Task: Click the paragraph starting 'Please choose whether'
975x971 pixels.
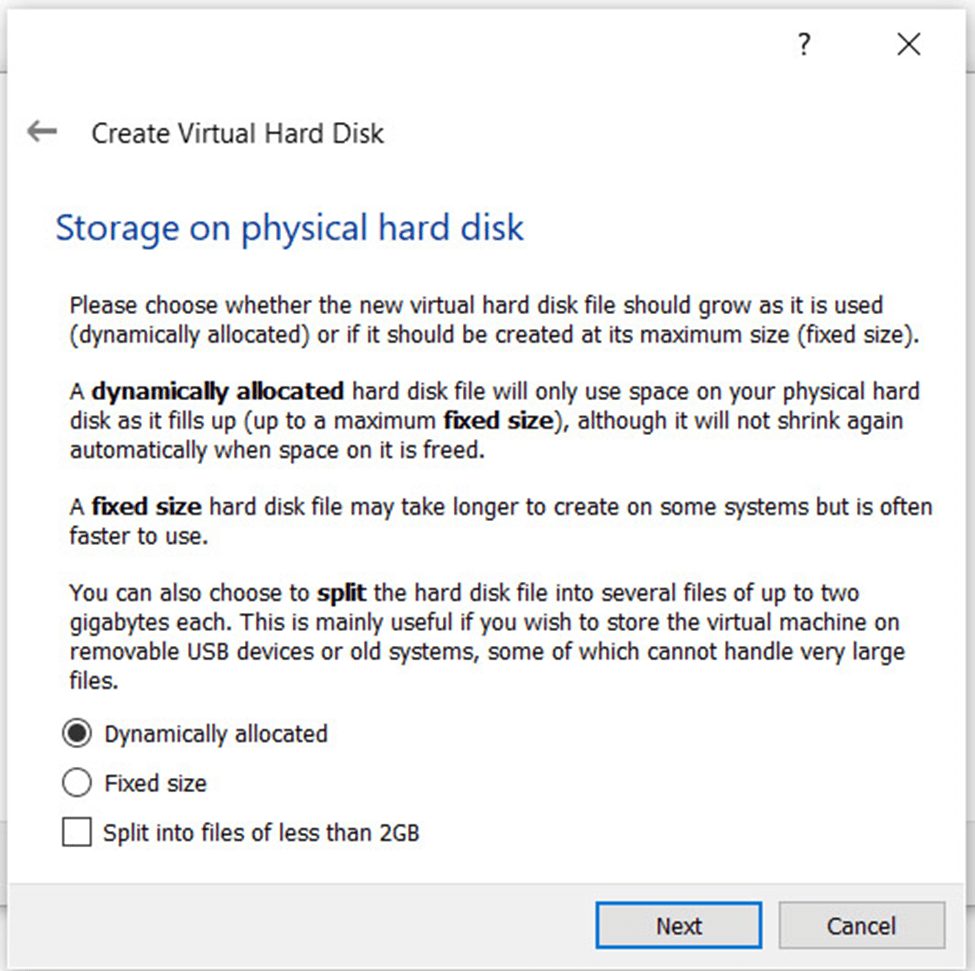Action: coord(494,320)
